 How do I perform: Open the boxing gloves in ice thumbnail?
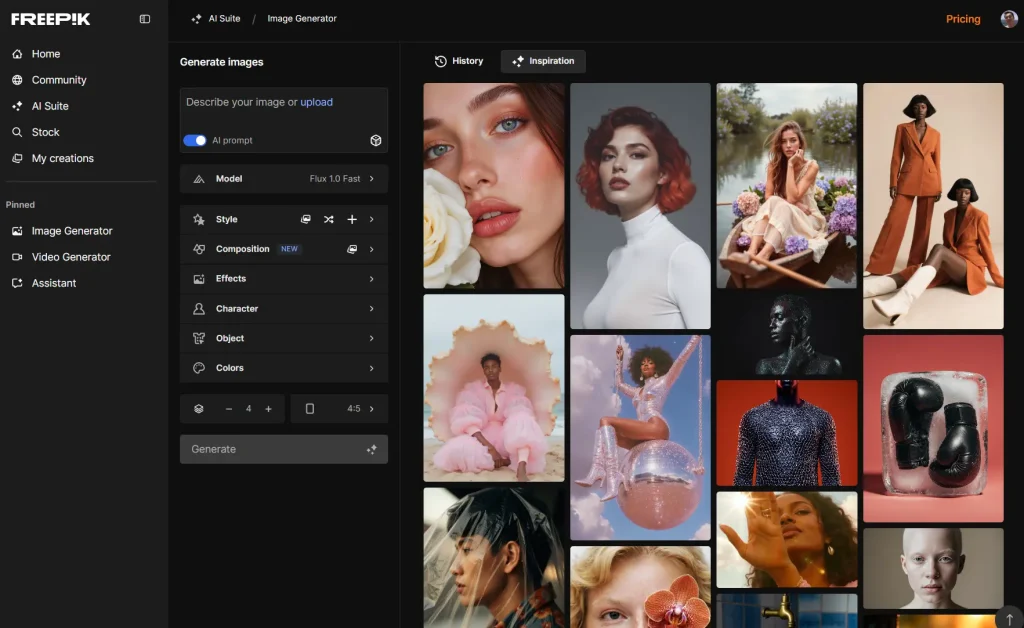pos(933,428)
